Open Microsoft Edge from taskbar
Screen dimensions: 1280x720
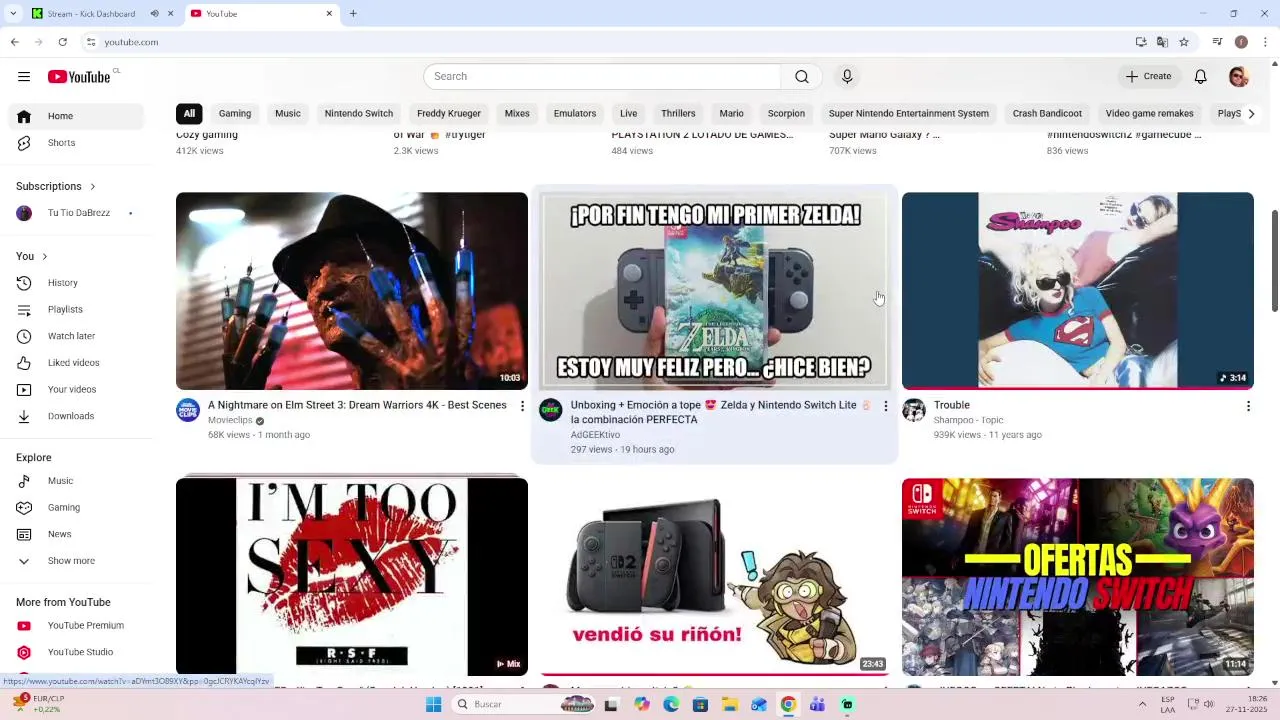tap(671, 704)
